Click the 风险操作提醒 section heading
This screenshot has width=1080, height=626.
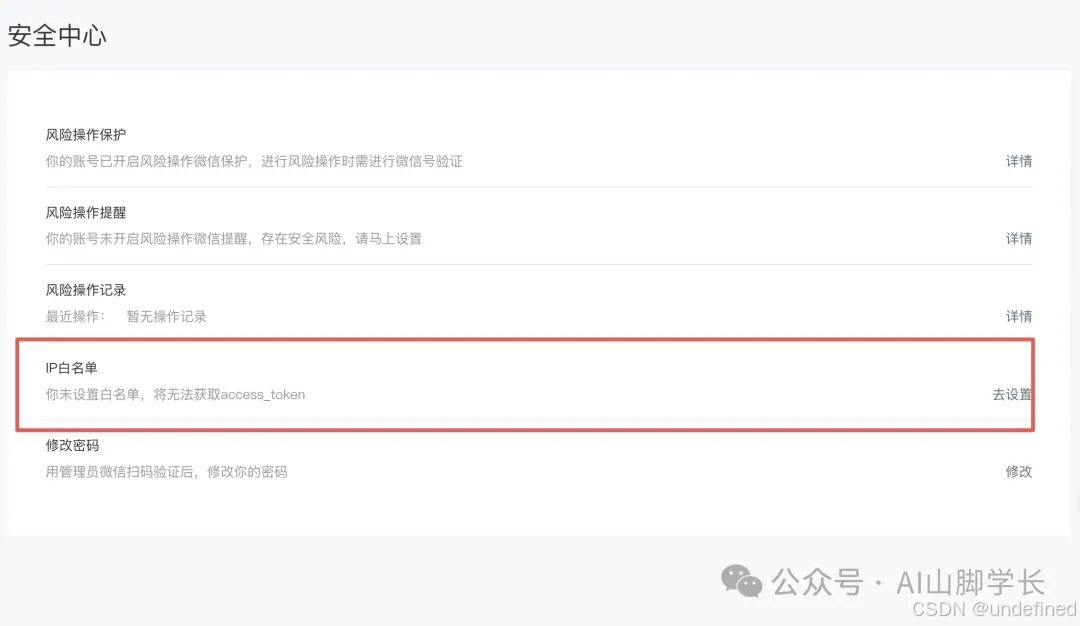(87, 211)
